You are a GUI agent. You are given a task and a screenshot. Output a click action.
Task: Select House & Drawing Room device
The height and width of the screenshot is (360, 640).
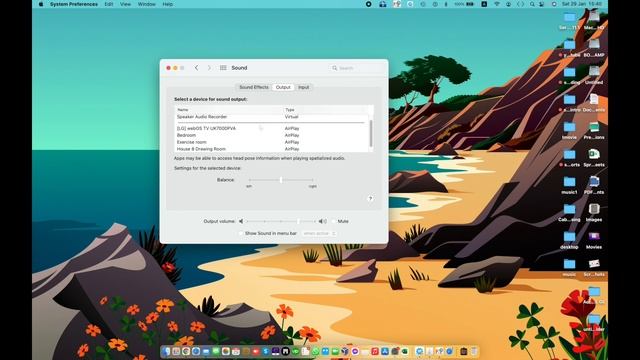tap(271, 149)
